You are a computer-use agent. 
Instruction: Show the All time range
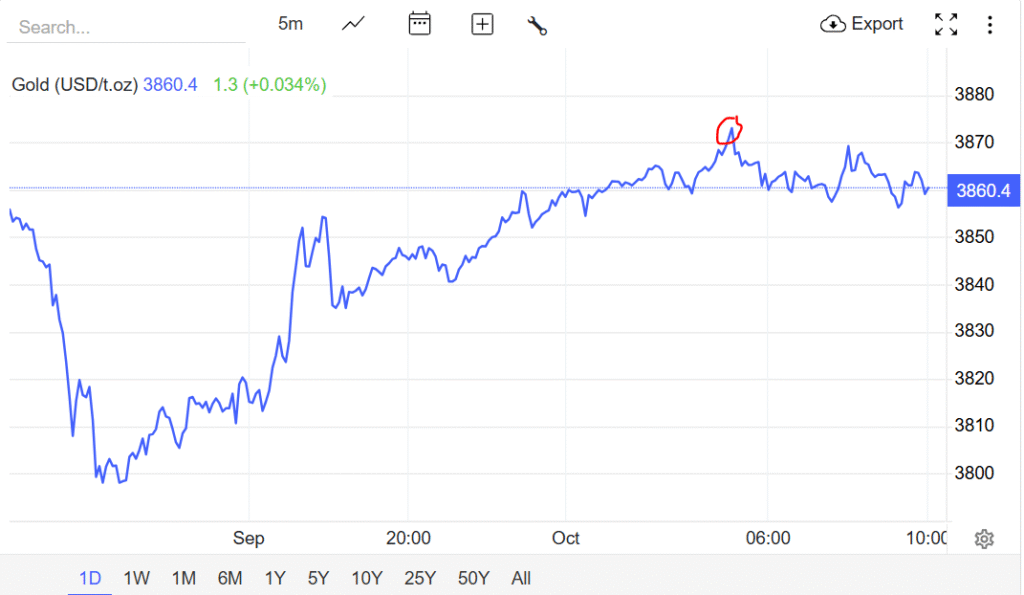520,578
